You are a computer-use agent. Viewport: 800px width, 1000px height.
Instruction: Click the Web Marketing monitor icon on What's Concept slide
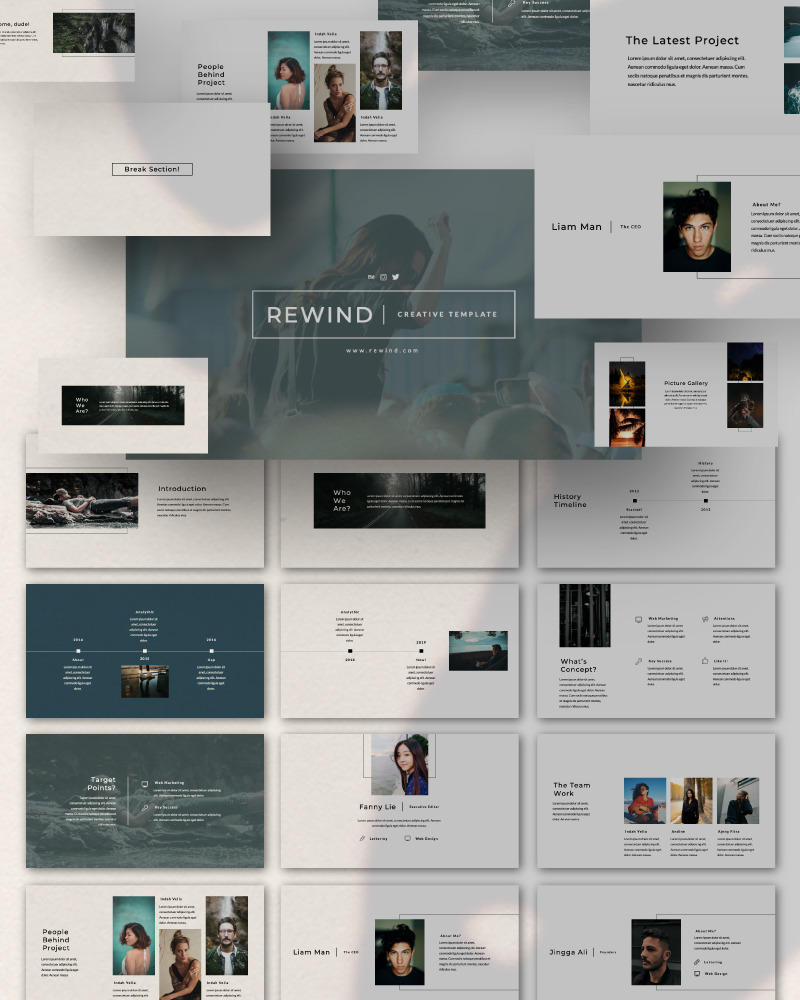(x=637, y=618)
